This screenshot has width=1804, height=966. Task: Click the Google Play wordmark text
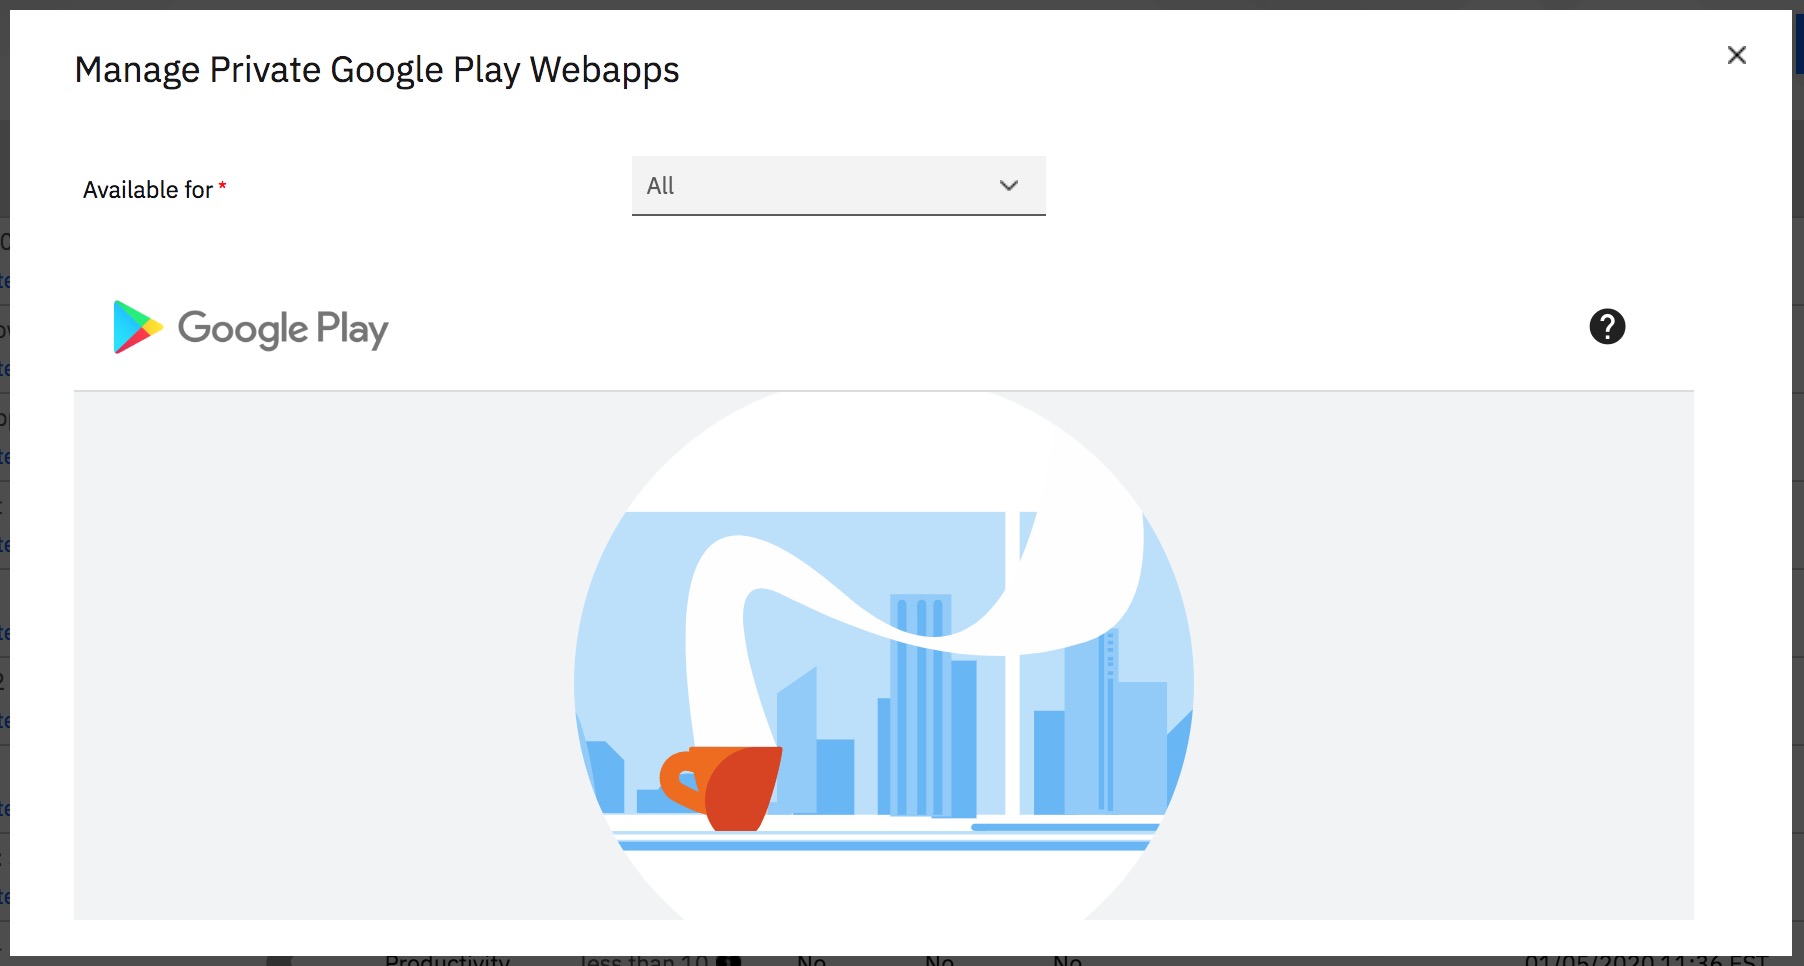[x=283, y=329]
